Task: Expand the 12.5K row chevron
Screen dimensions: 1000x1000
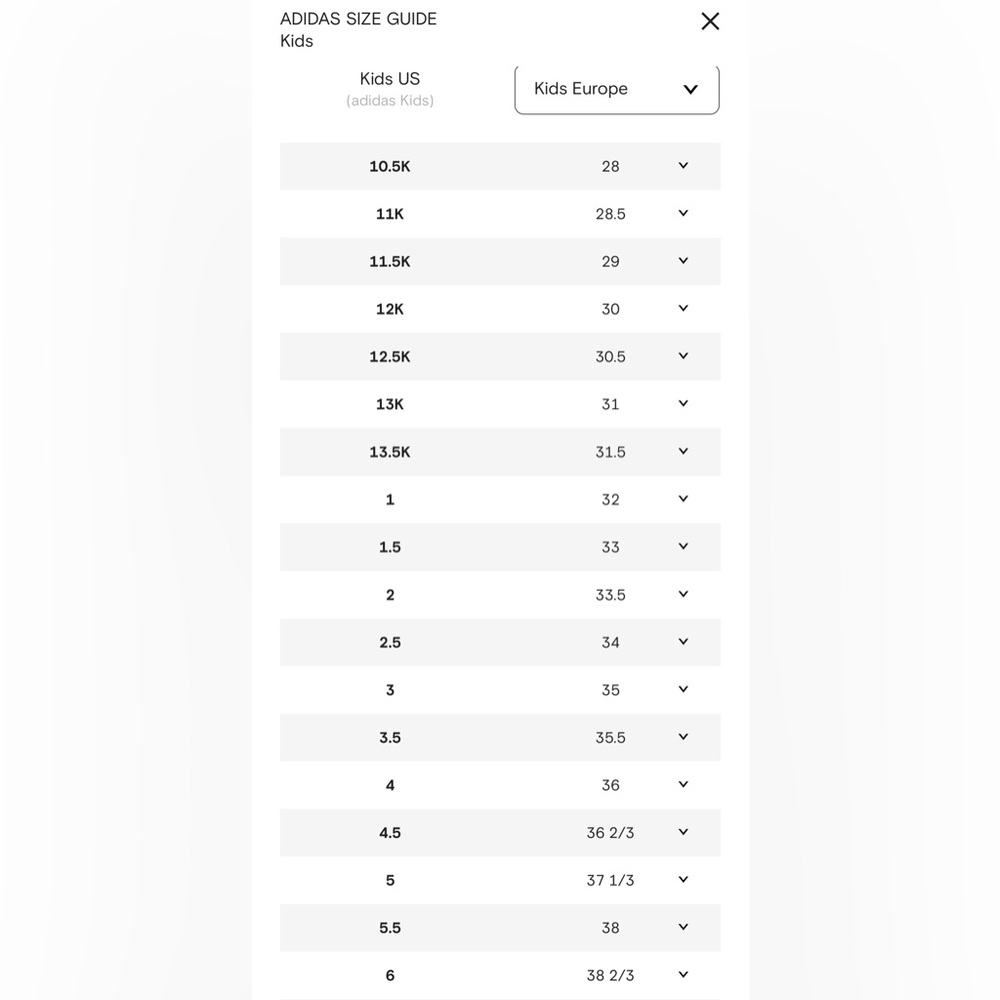Action: pos(683,356)
